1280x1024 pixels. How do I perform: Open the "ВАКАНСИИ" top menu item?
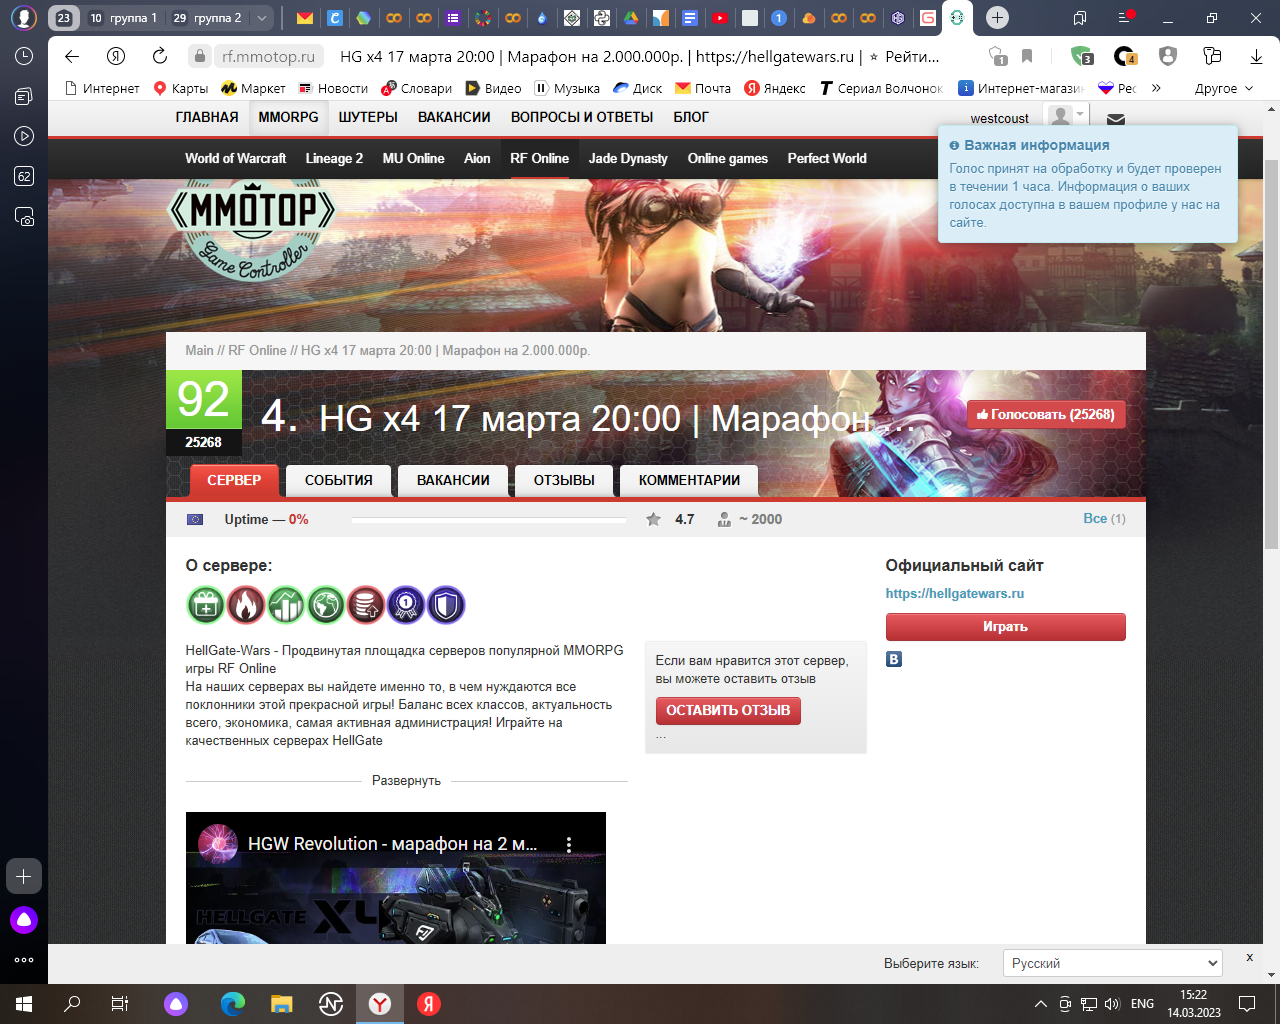click(454, 117)
